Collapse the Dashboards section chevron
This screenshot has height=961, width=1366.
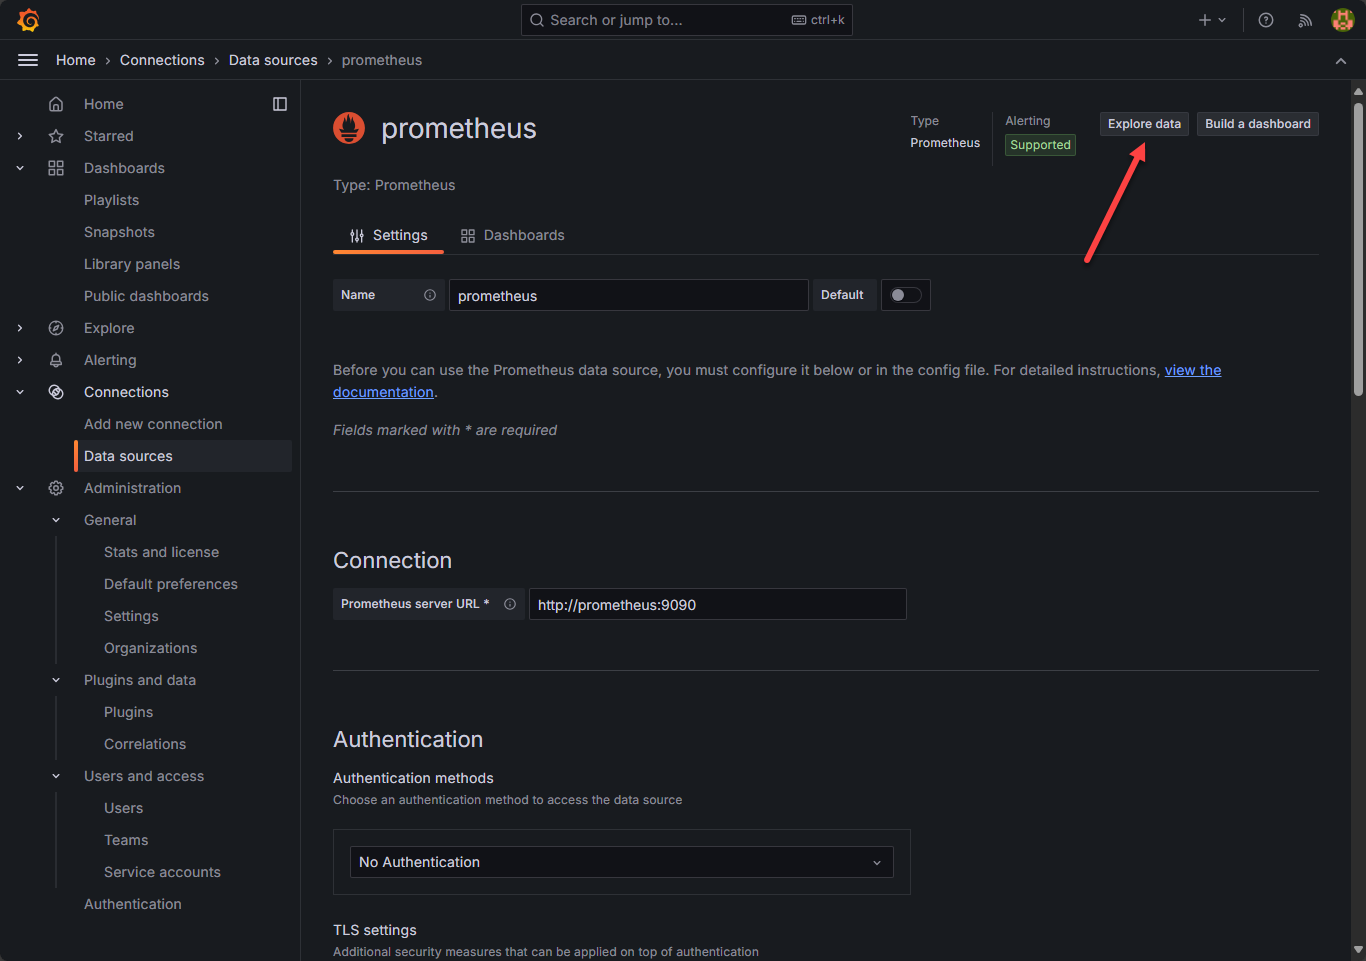(20, 168)
